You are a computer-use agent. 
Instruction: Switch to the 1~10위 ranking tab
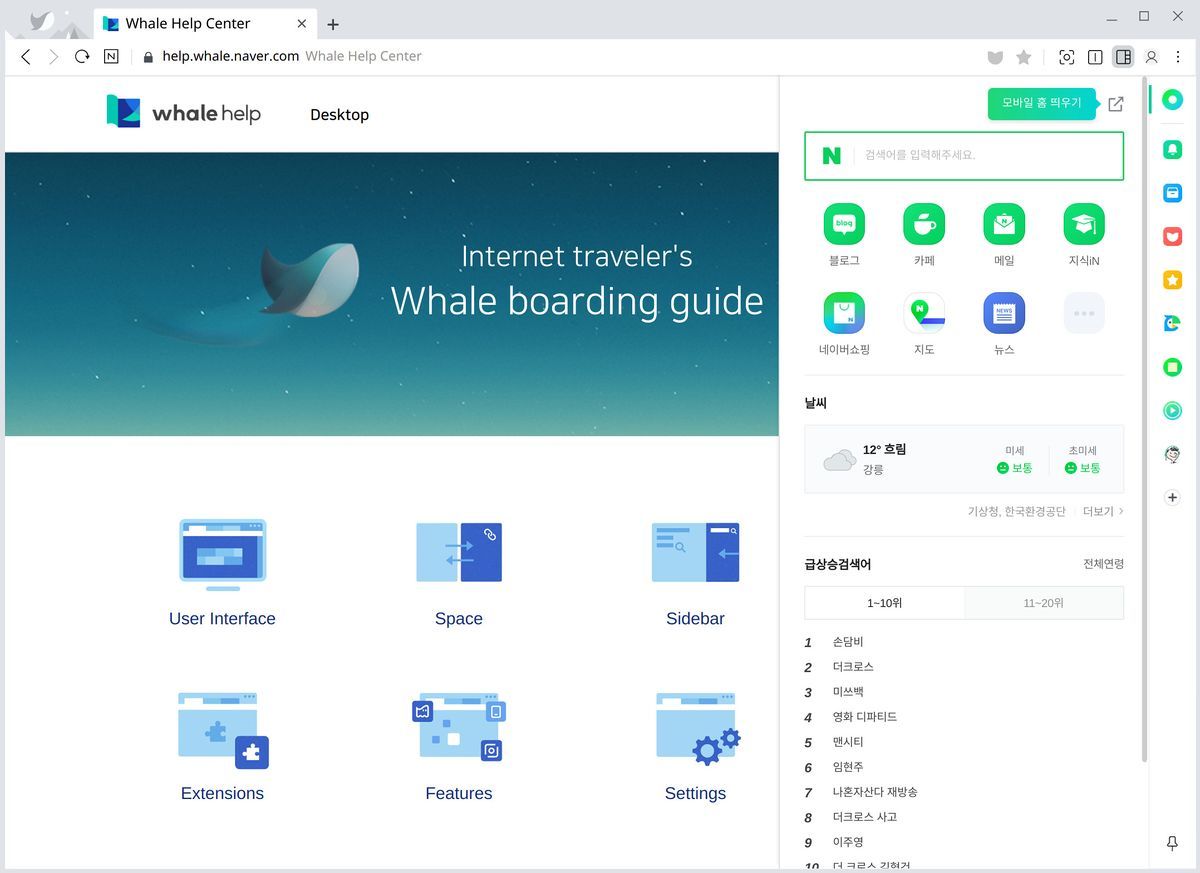pos(885,603)
